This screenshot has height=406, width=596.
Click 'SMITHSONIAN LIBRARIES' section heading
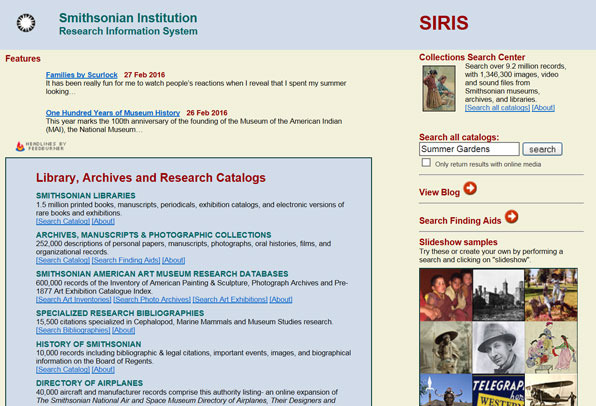(86, 195)
